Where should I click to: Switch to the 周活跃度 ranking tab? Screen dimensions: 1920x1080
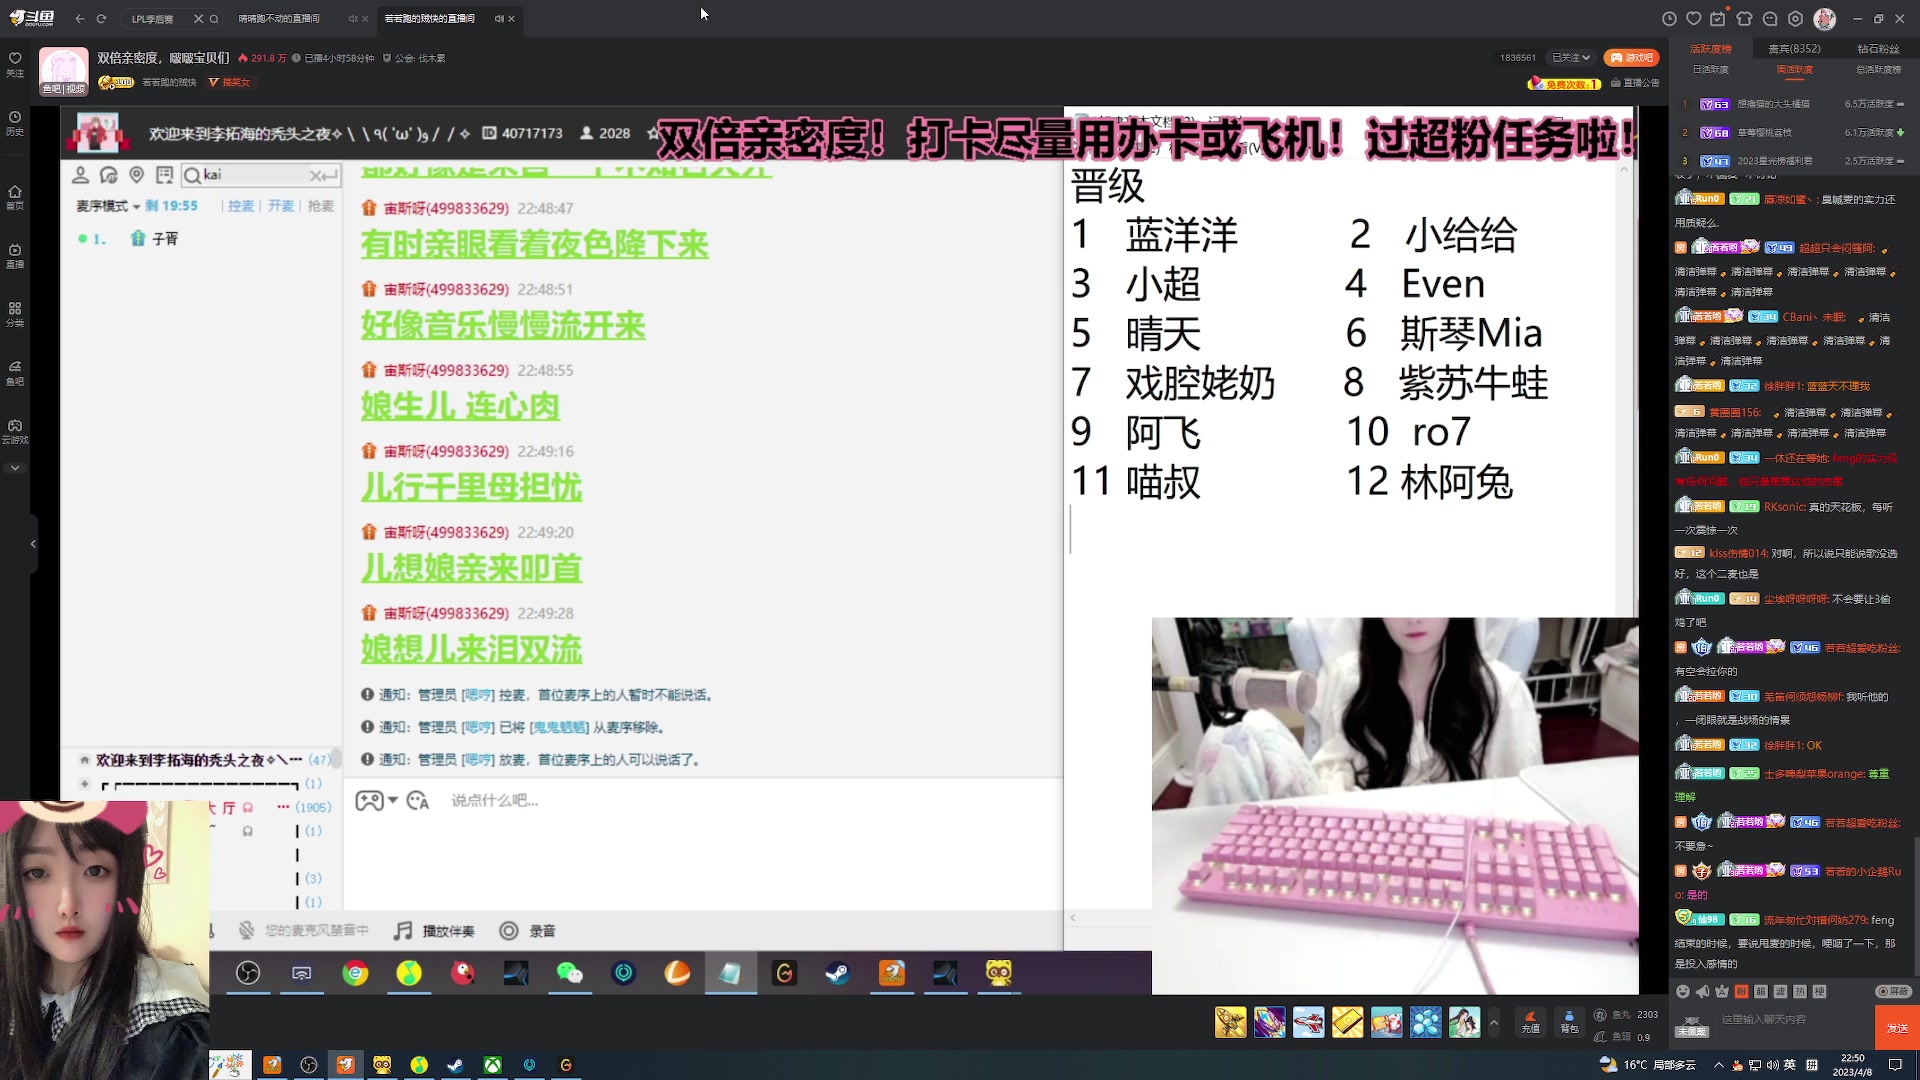[x=1795, y=70]
